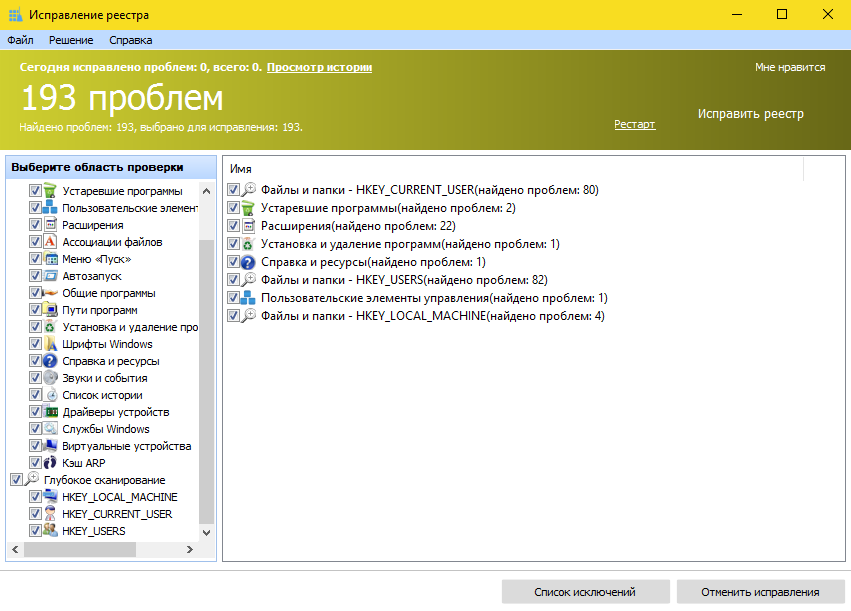Click the sidebar horizontal scroll right arrow
This screenshot has width=851, height=611.
coord(189,549)
